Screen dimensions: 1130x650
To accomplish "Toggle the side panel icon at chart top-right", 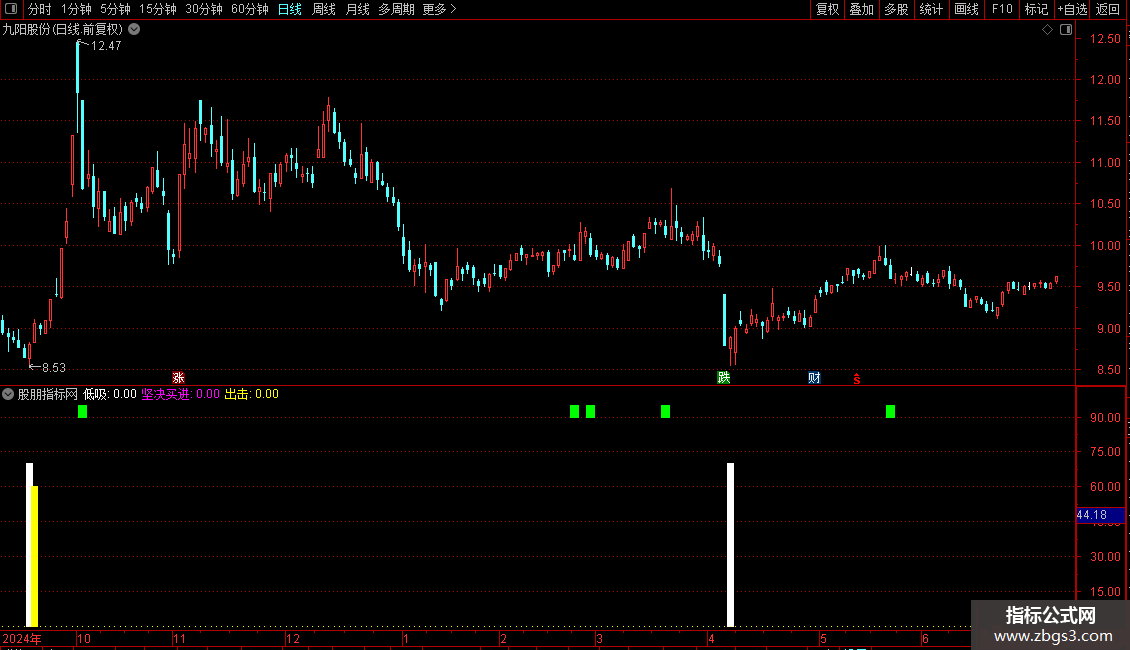I will point(1066,30).
